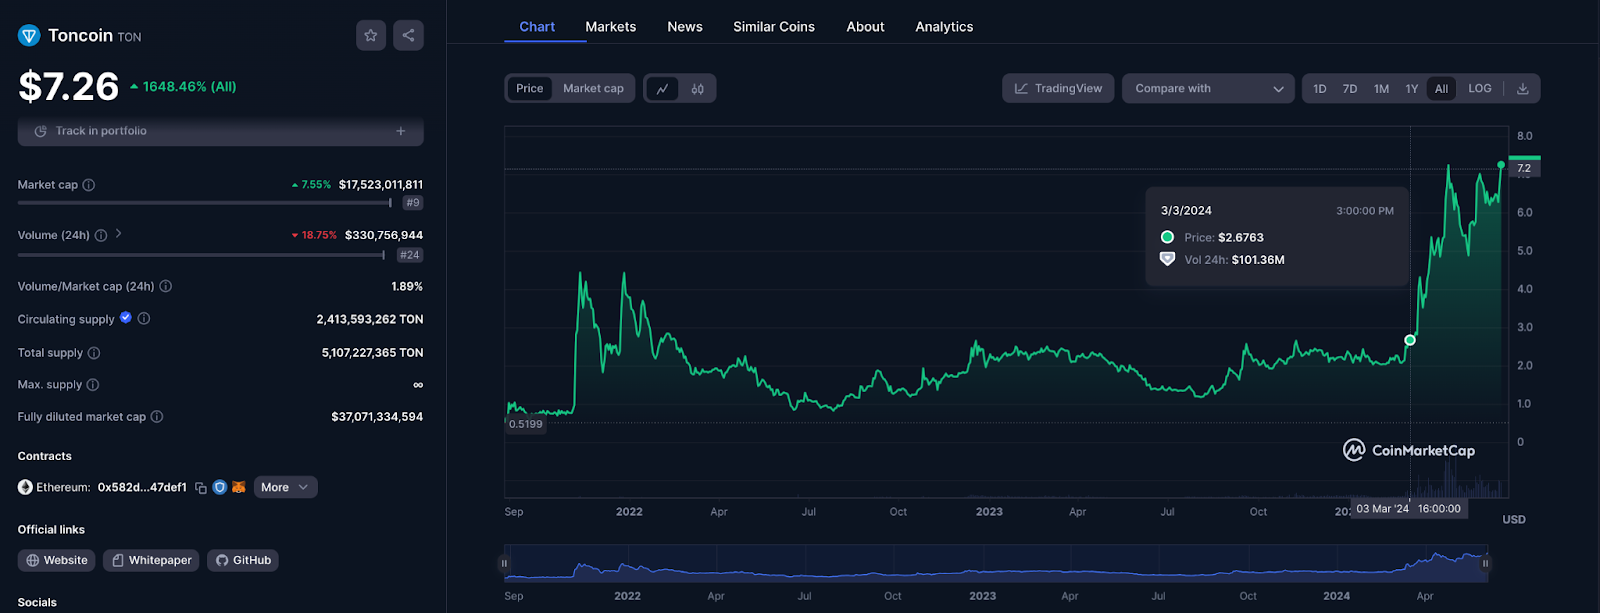Click the Circulating supply info icon
This screenshot has width=1600, height=613.
(144, 319)
